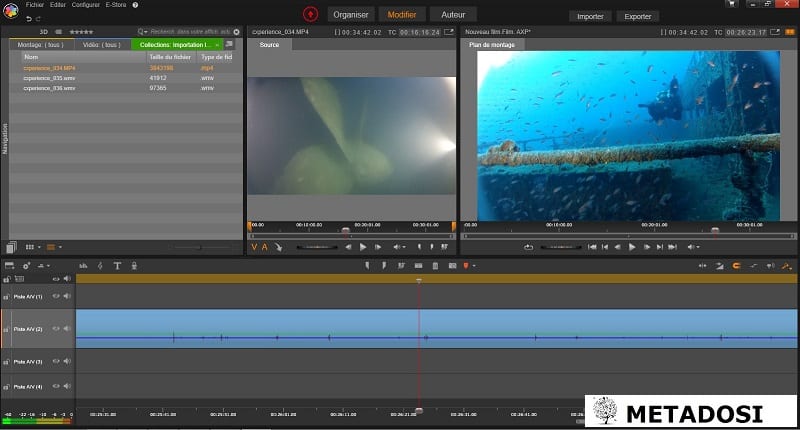Open the Editer menu
The image size is (800, 430).
coord(58,5)
